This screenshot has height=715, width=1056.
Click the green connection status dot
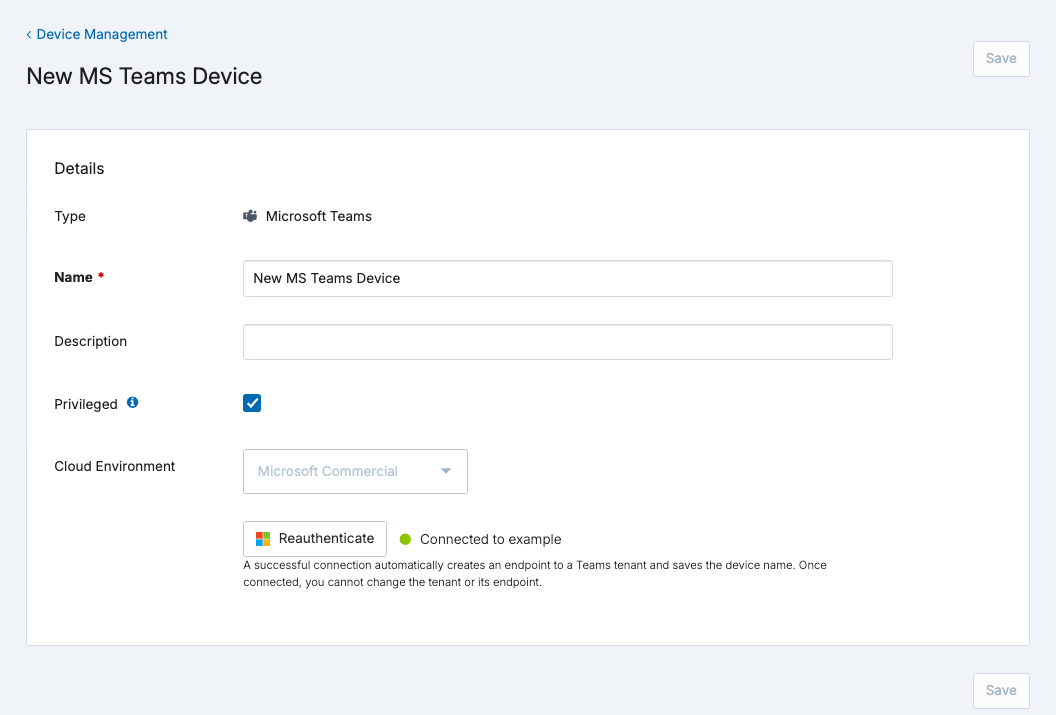tap(405, 539)
